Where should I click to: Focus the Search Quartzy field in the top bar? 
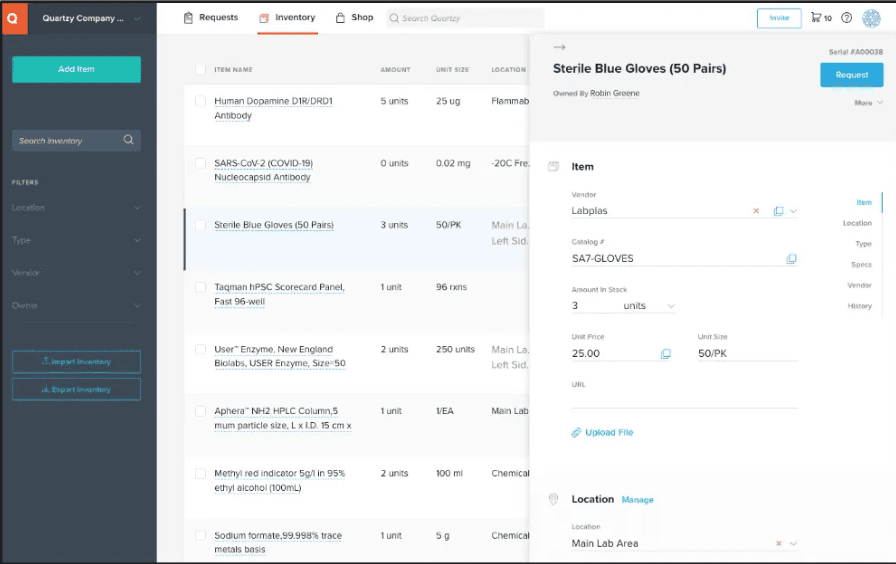(x=465, y=18)
